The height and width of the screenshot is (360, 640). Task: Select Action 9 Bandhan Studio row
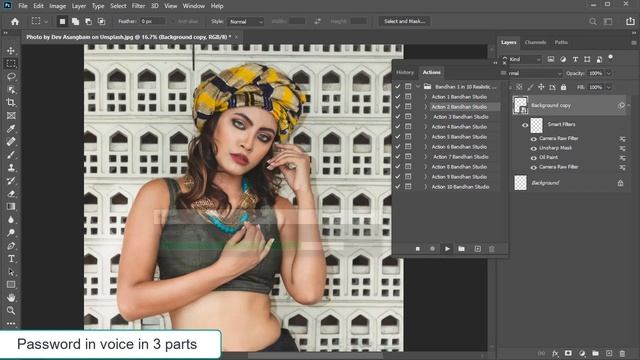pyautogui.click(x=459, y=177)
